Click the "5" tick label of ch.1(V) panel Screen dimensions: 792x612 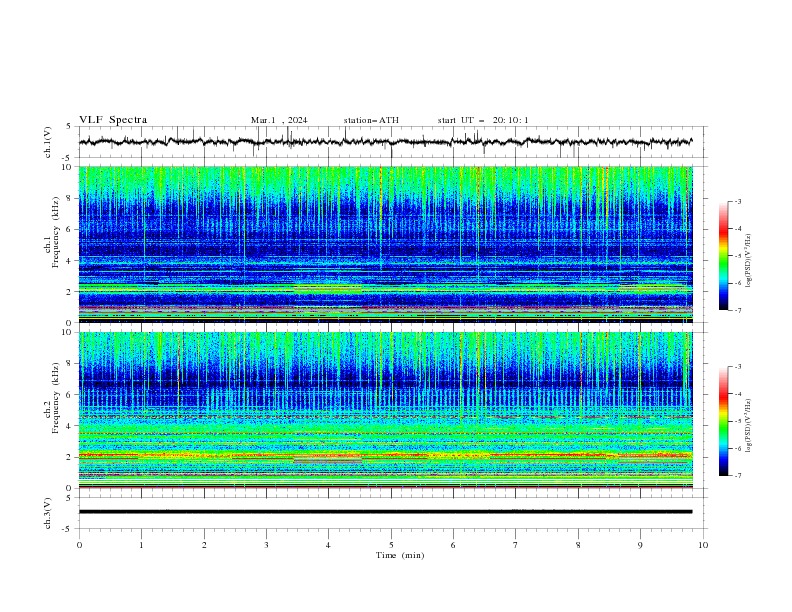tap(69, 126)
